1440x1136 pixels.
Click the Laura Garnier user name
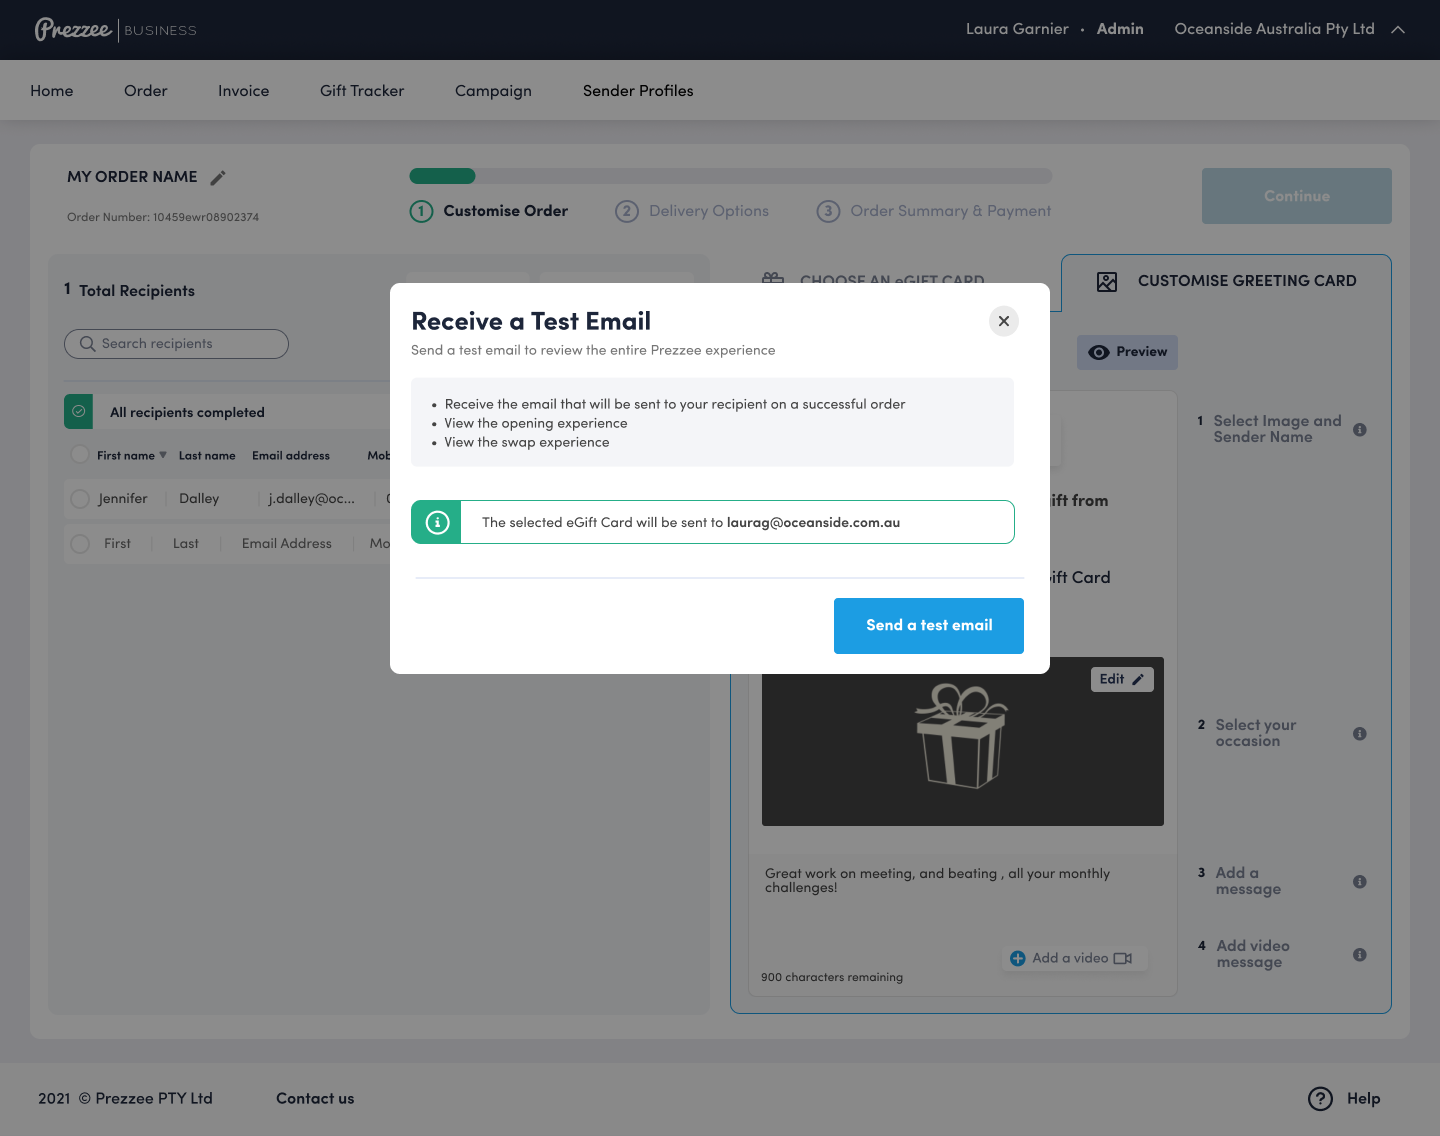(1017, 29)
